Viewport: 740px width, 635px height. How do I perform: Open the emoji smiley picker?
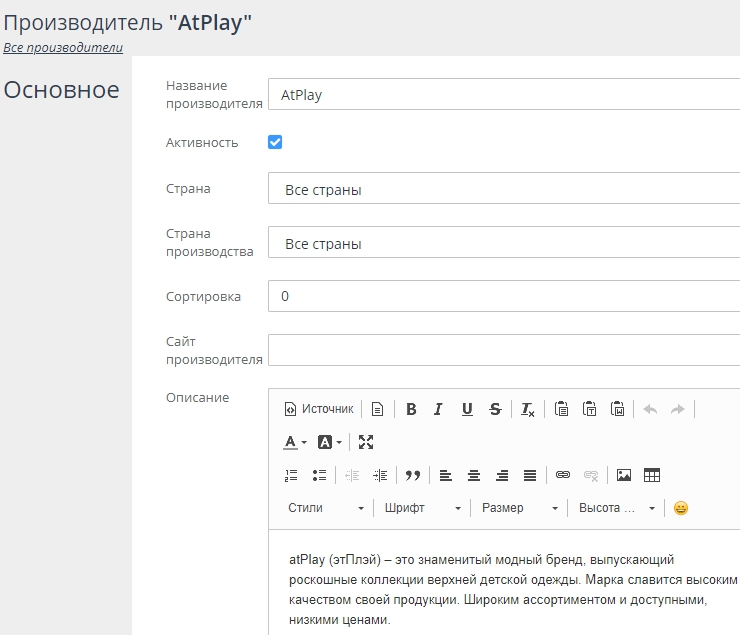(681, 508)
